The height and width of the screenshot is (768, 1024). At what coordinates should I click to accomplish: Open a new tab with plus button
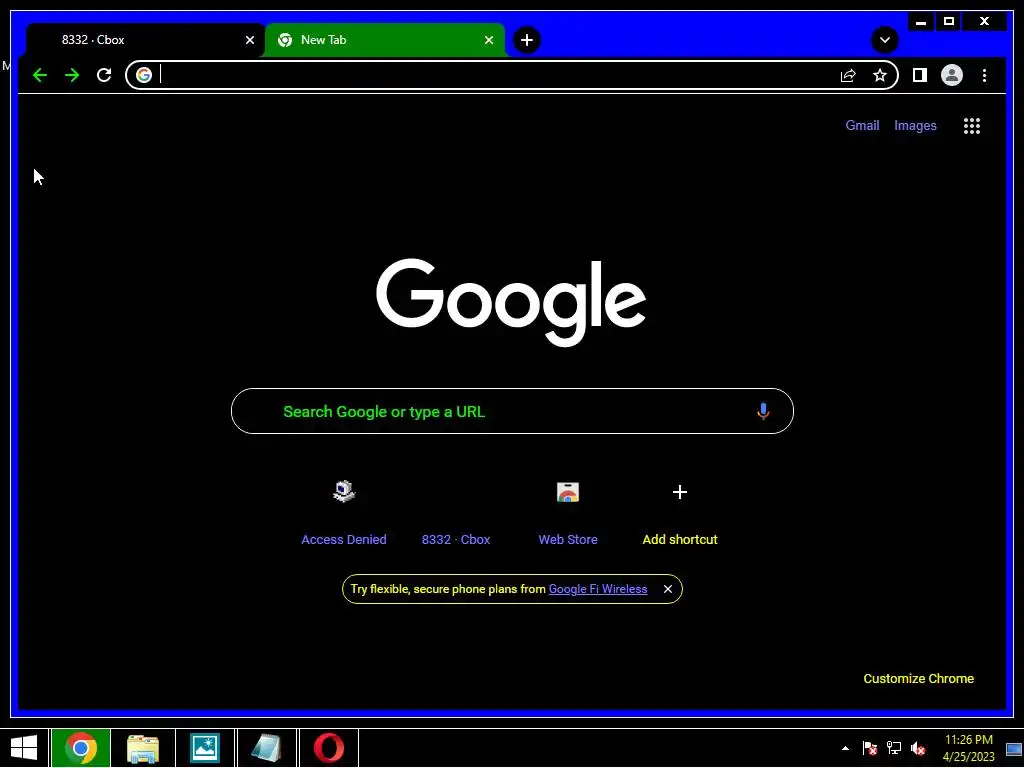[x=526, y=40]
